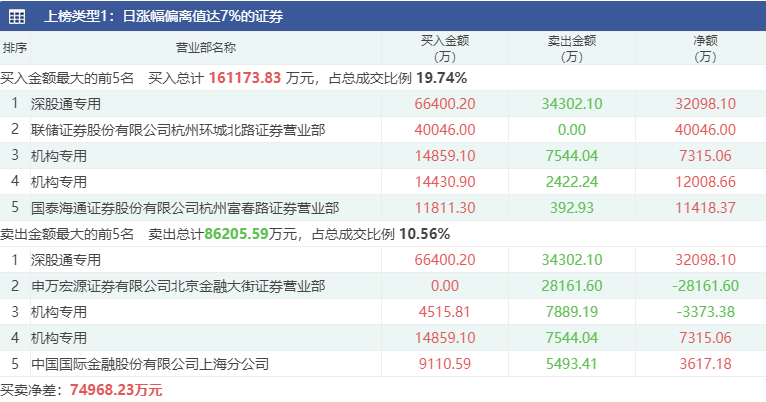Click 联储证券股份有限公司杭州环城北路证券营业部

(178, 130)
